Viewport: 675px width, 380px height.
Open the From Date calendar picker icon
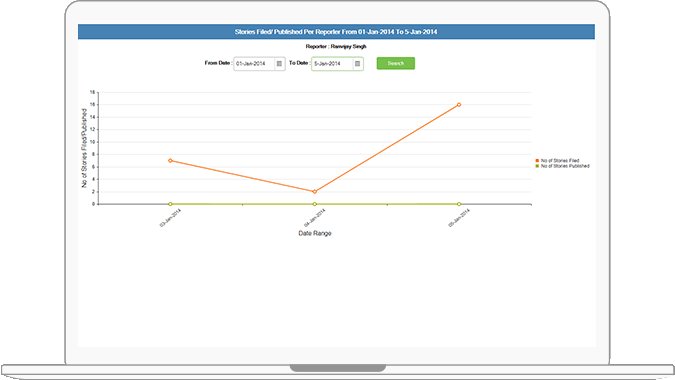pos(279,64)
